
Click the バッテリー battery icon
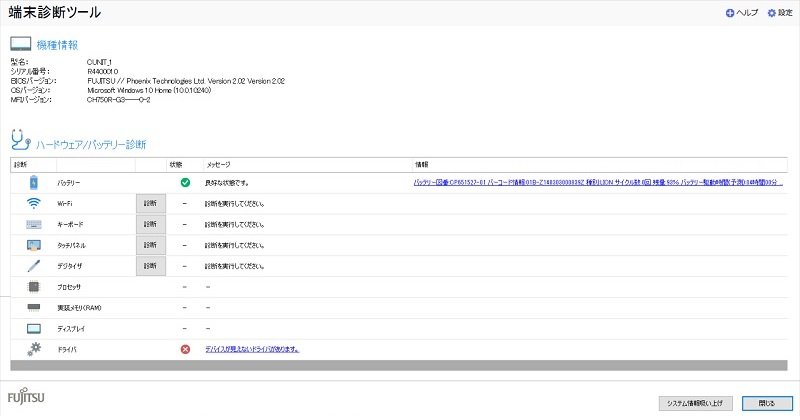tap(34, 182)
